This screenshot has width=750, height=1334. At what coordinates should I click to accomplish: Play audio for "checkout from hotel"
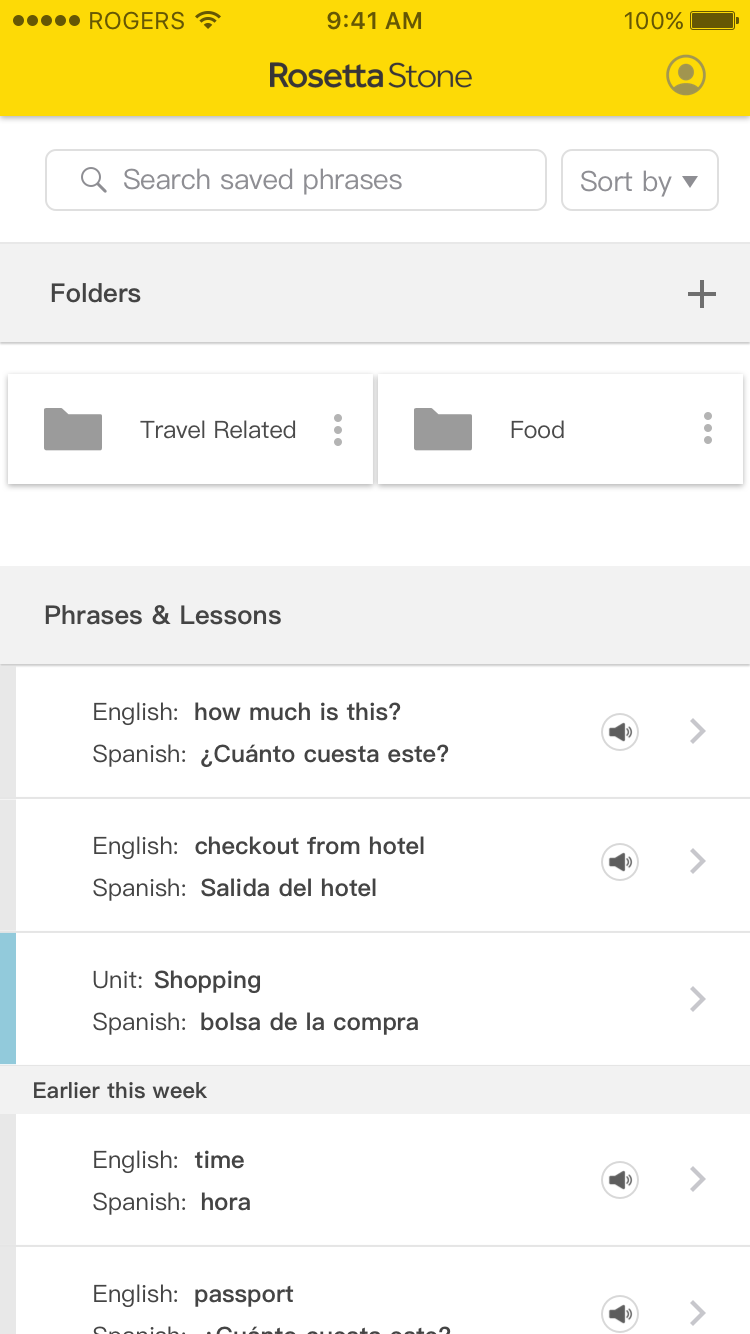(620, 861)
